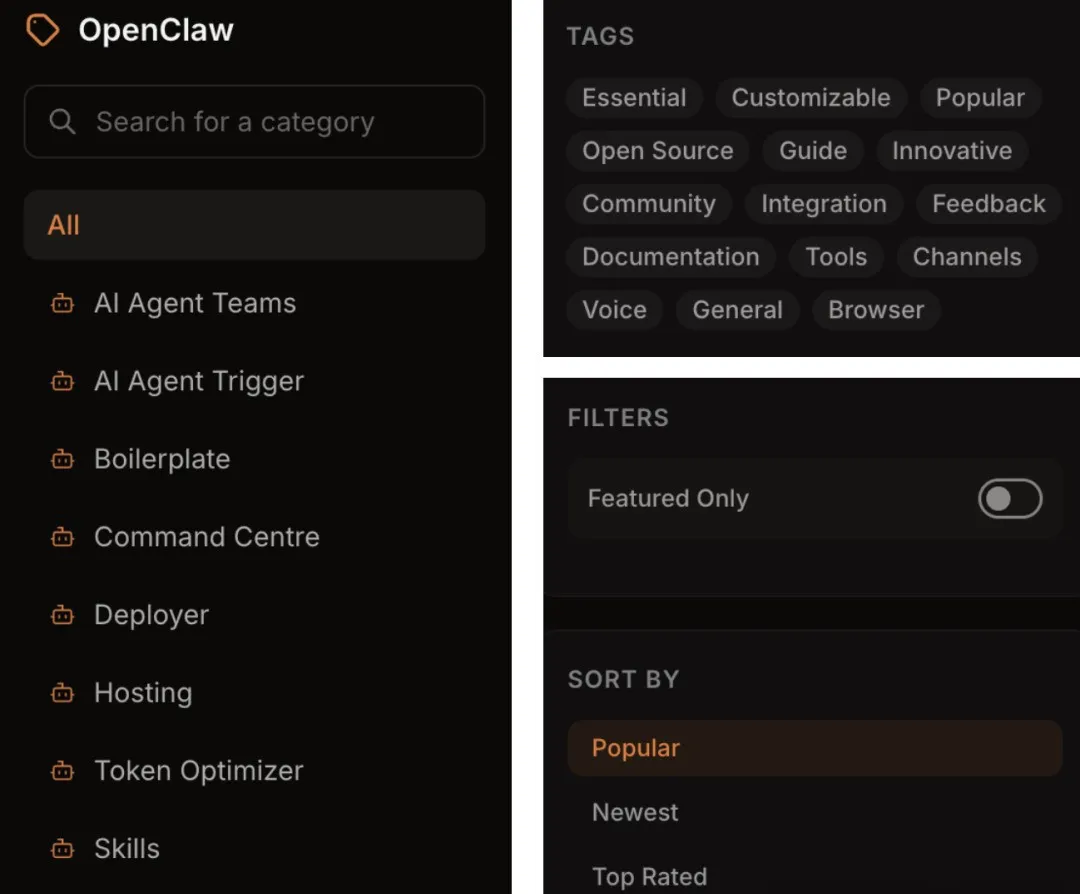Viewport: 1080px width, 894px height.
Task: Click the OpenClaw tag logo icon
Action: 42,30
